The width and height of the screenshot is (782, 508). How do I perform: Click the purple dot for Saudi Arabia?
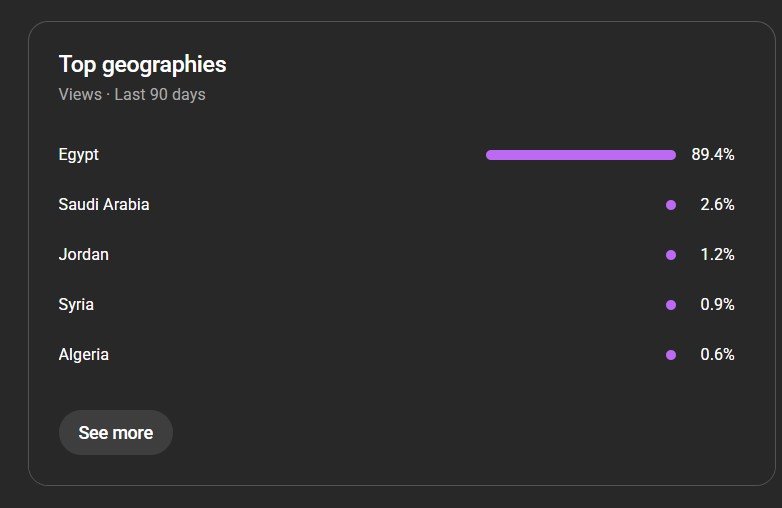pyautogui.click(x=671, y=205)
